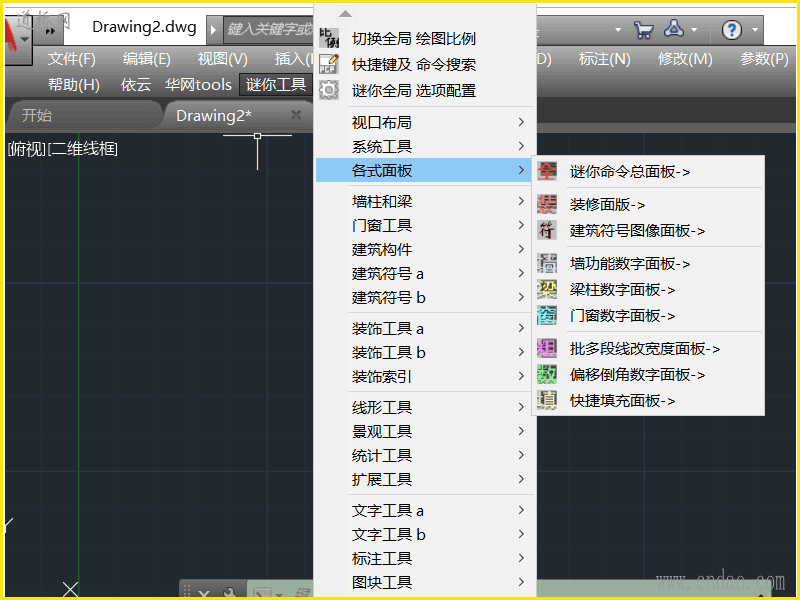Expand the 视口布局 submenu

click(521, 122)
